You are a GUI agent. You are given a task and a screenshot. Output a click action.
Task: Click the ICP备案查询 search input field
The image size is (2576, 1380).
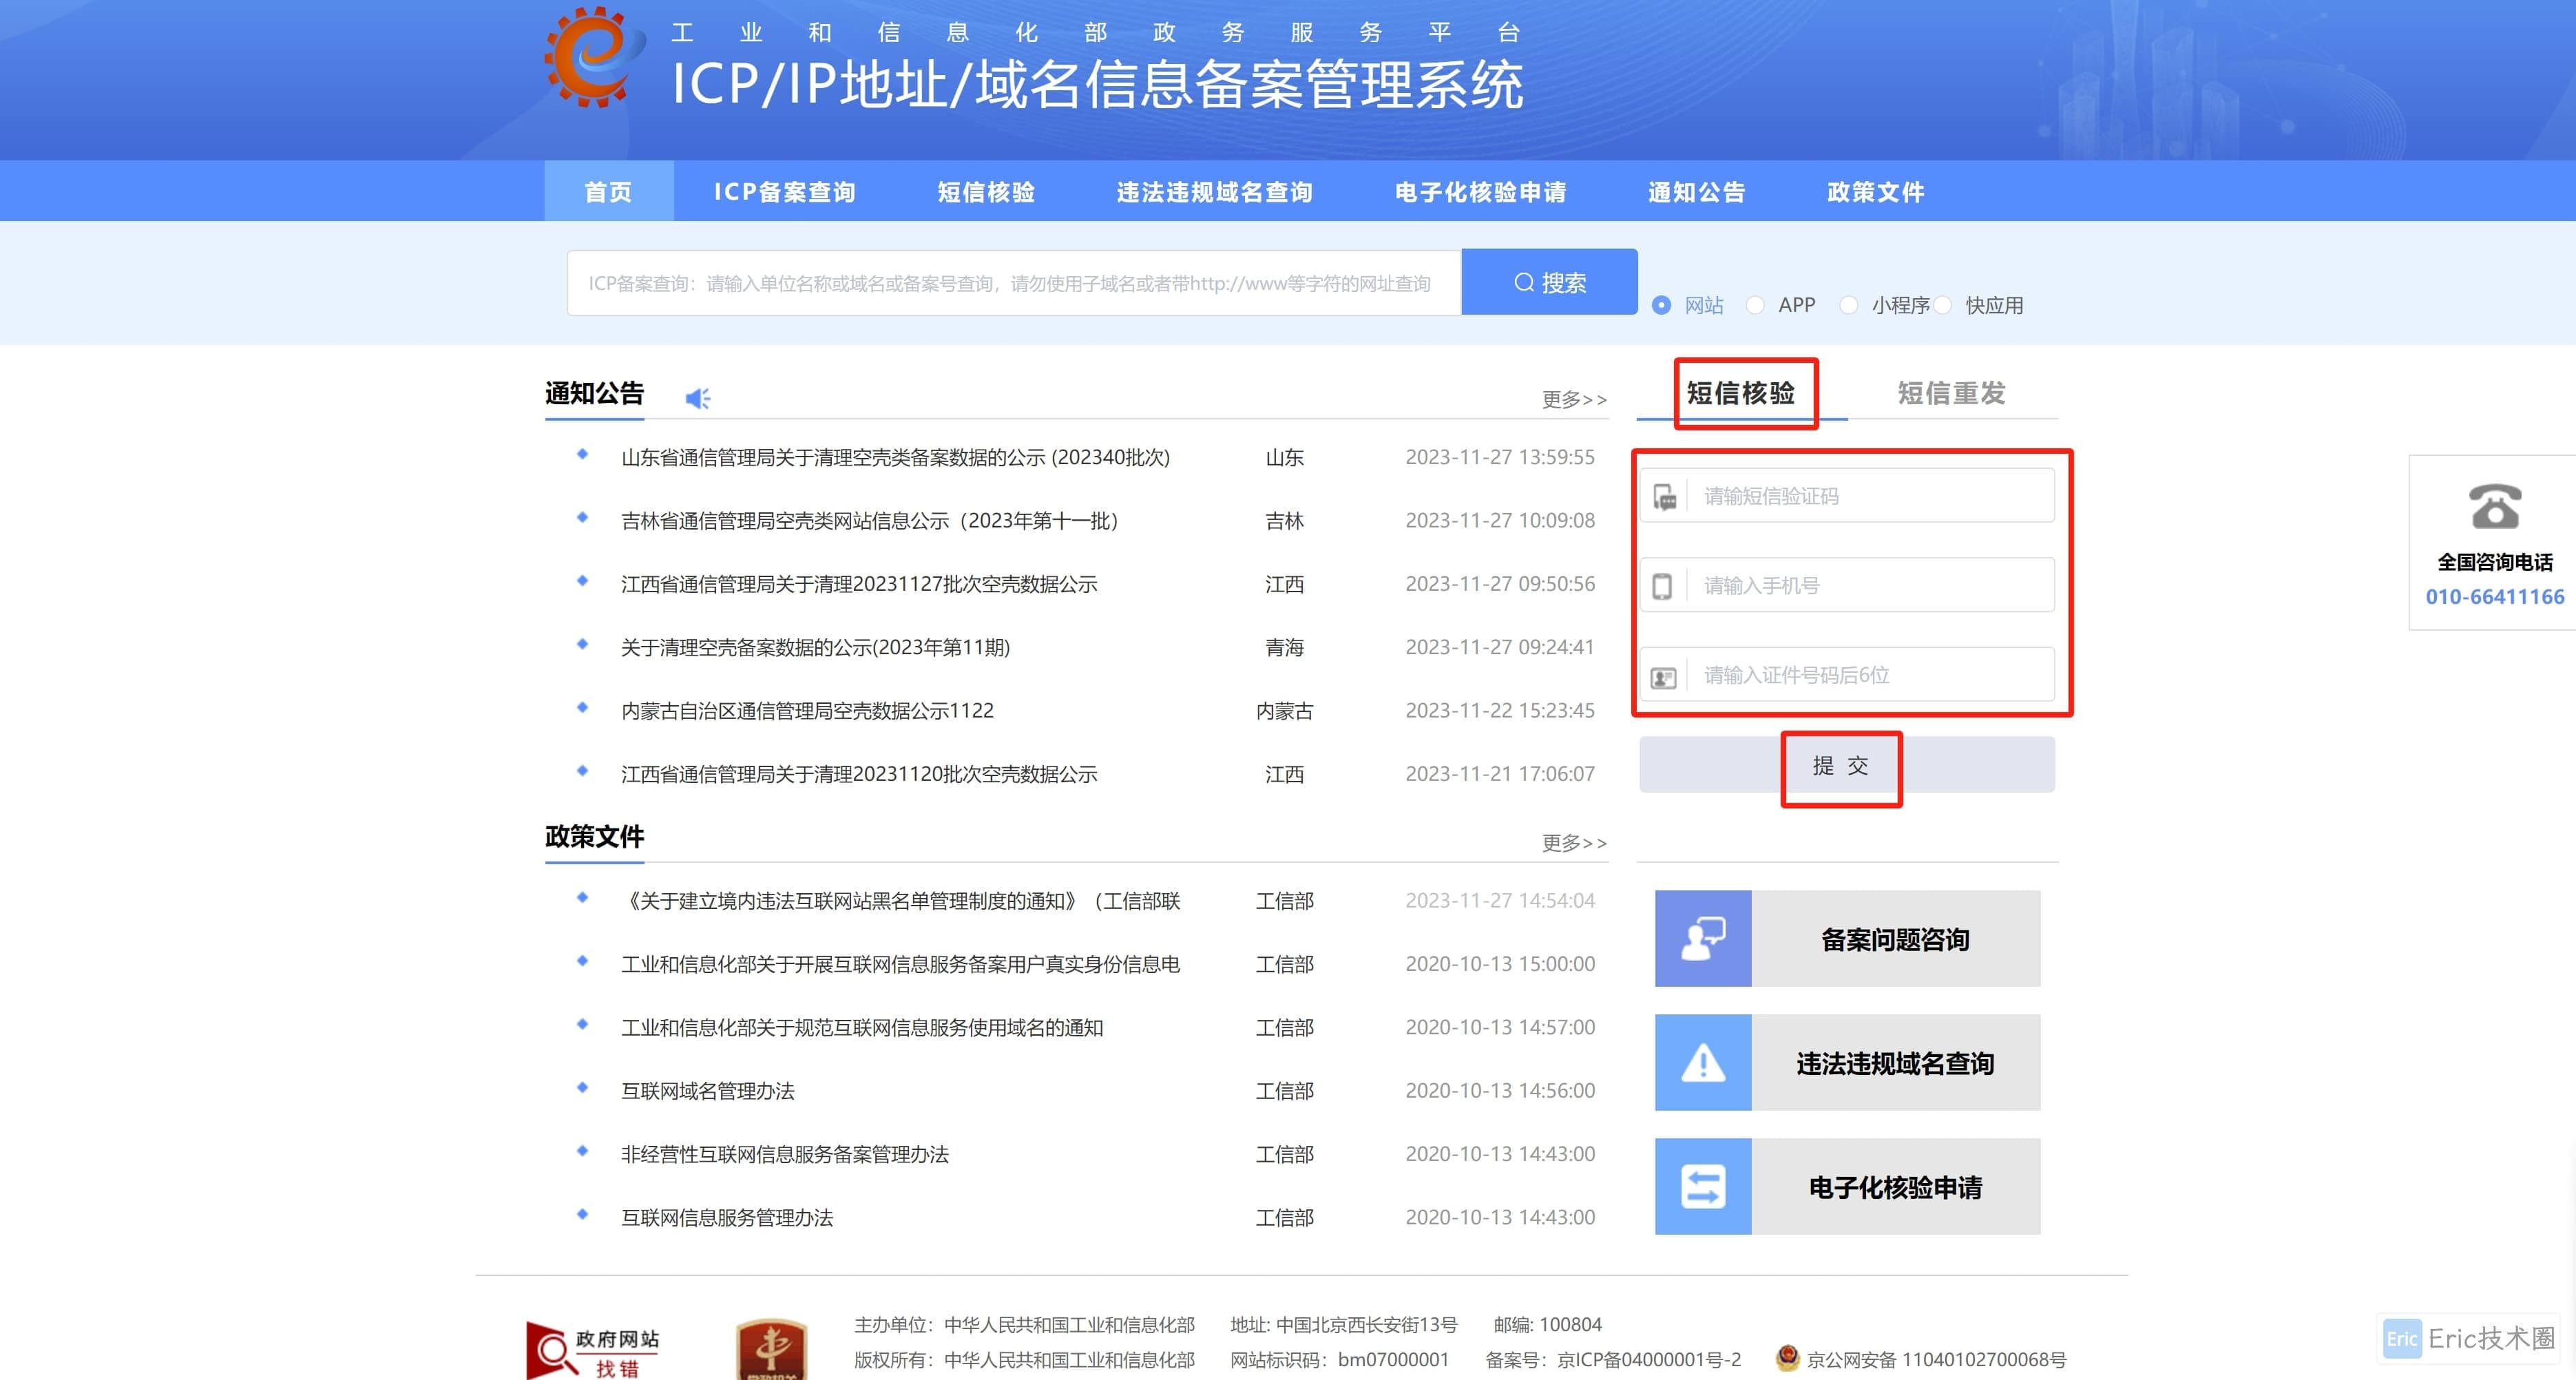click(1010, 282)
